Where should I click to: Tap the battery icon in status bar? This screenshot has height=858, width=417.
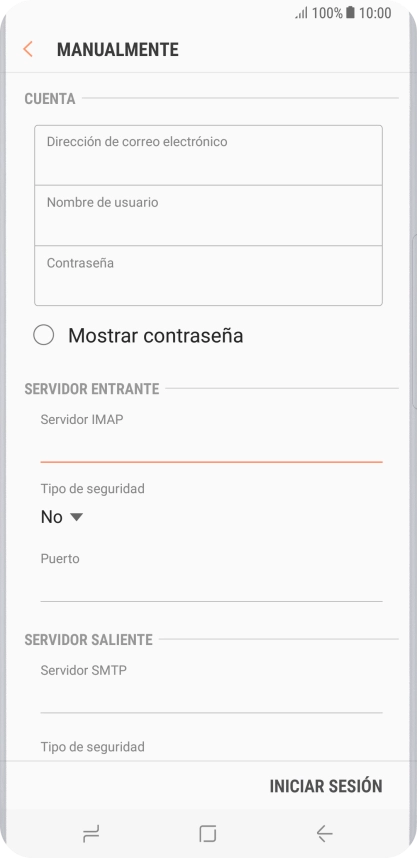[x=350, y=13]
